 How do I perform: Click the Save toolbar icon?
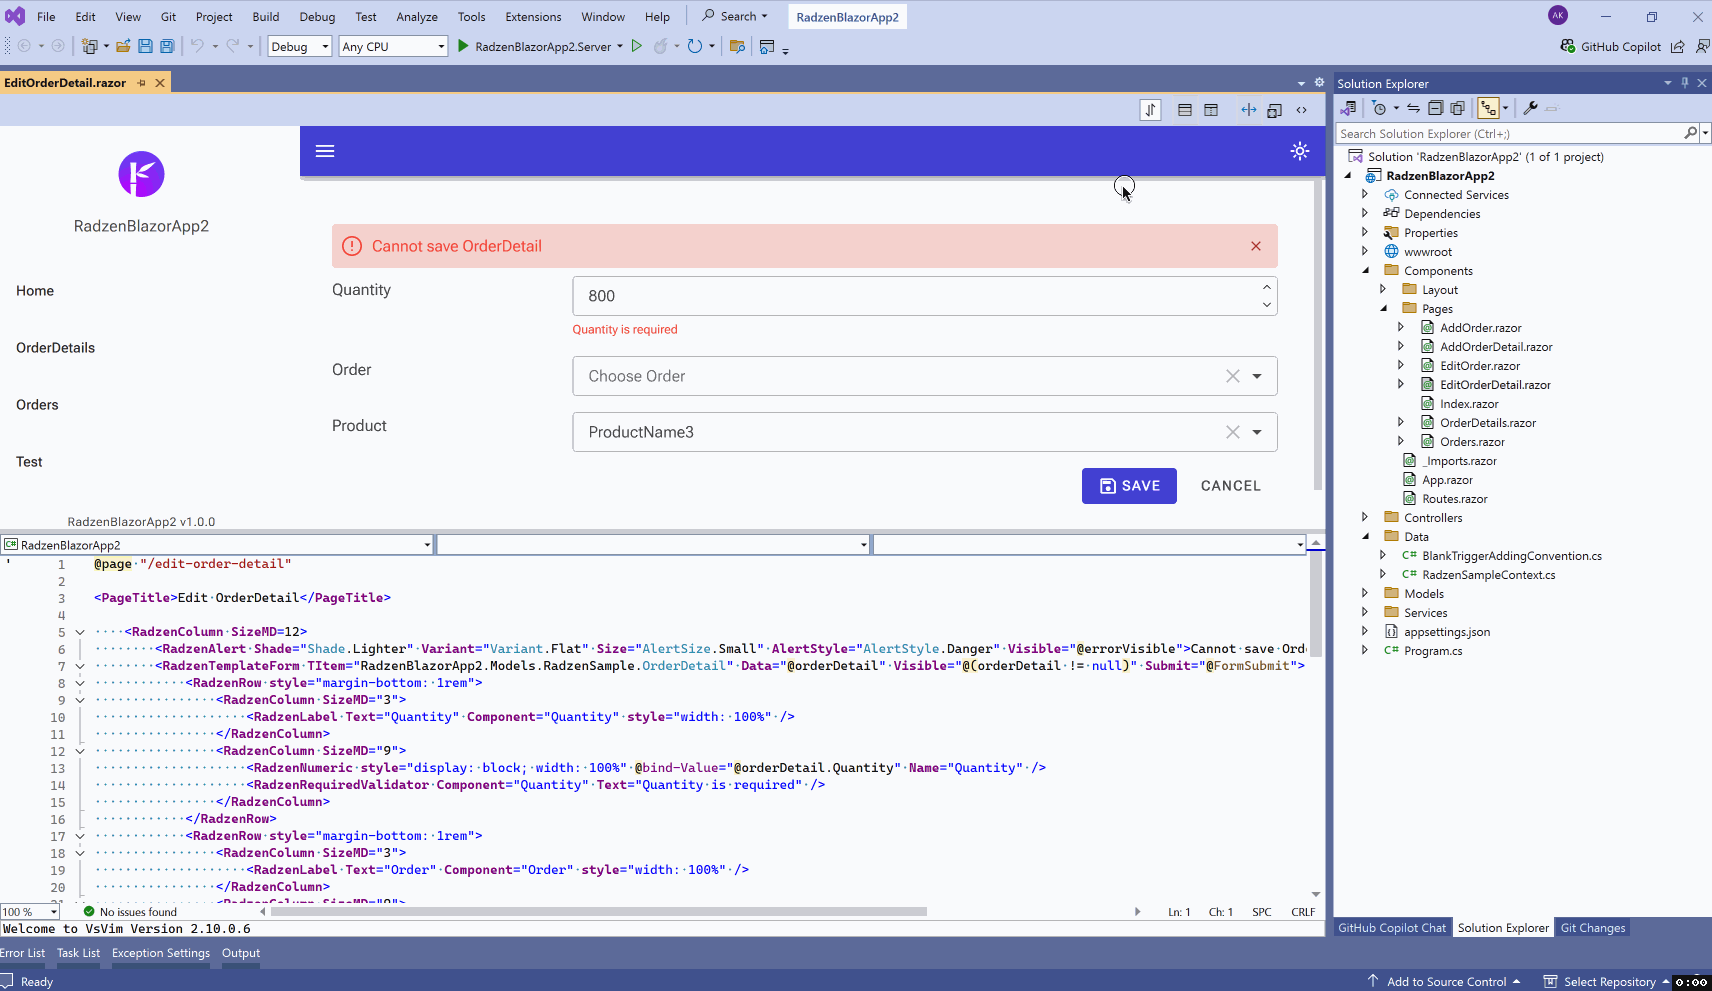145,46
